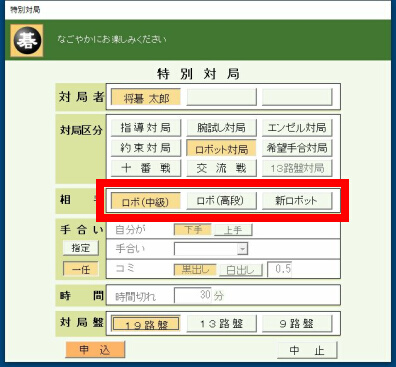Click the 指定 handicap button
The height and width of the screenshot is (367, 396).
(81, 248)
